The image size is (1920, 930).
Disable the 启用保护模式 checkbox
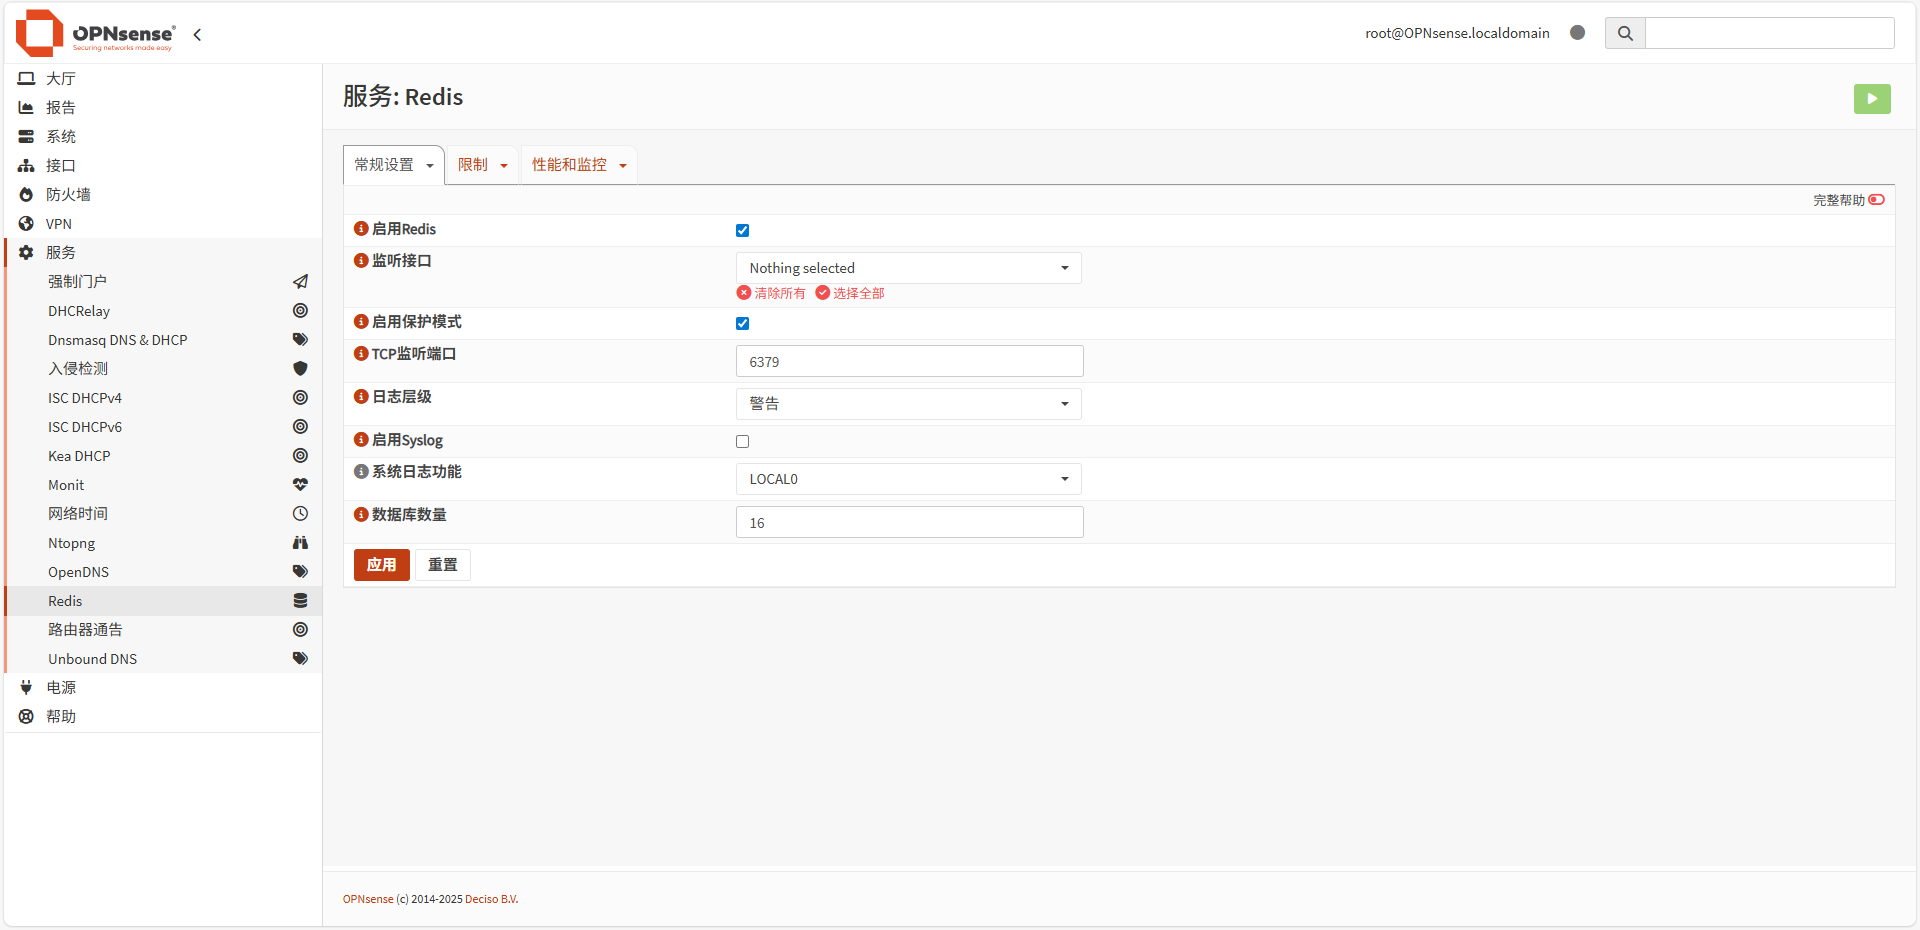point(742,323)
